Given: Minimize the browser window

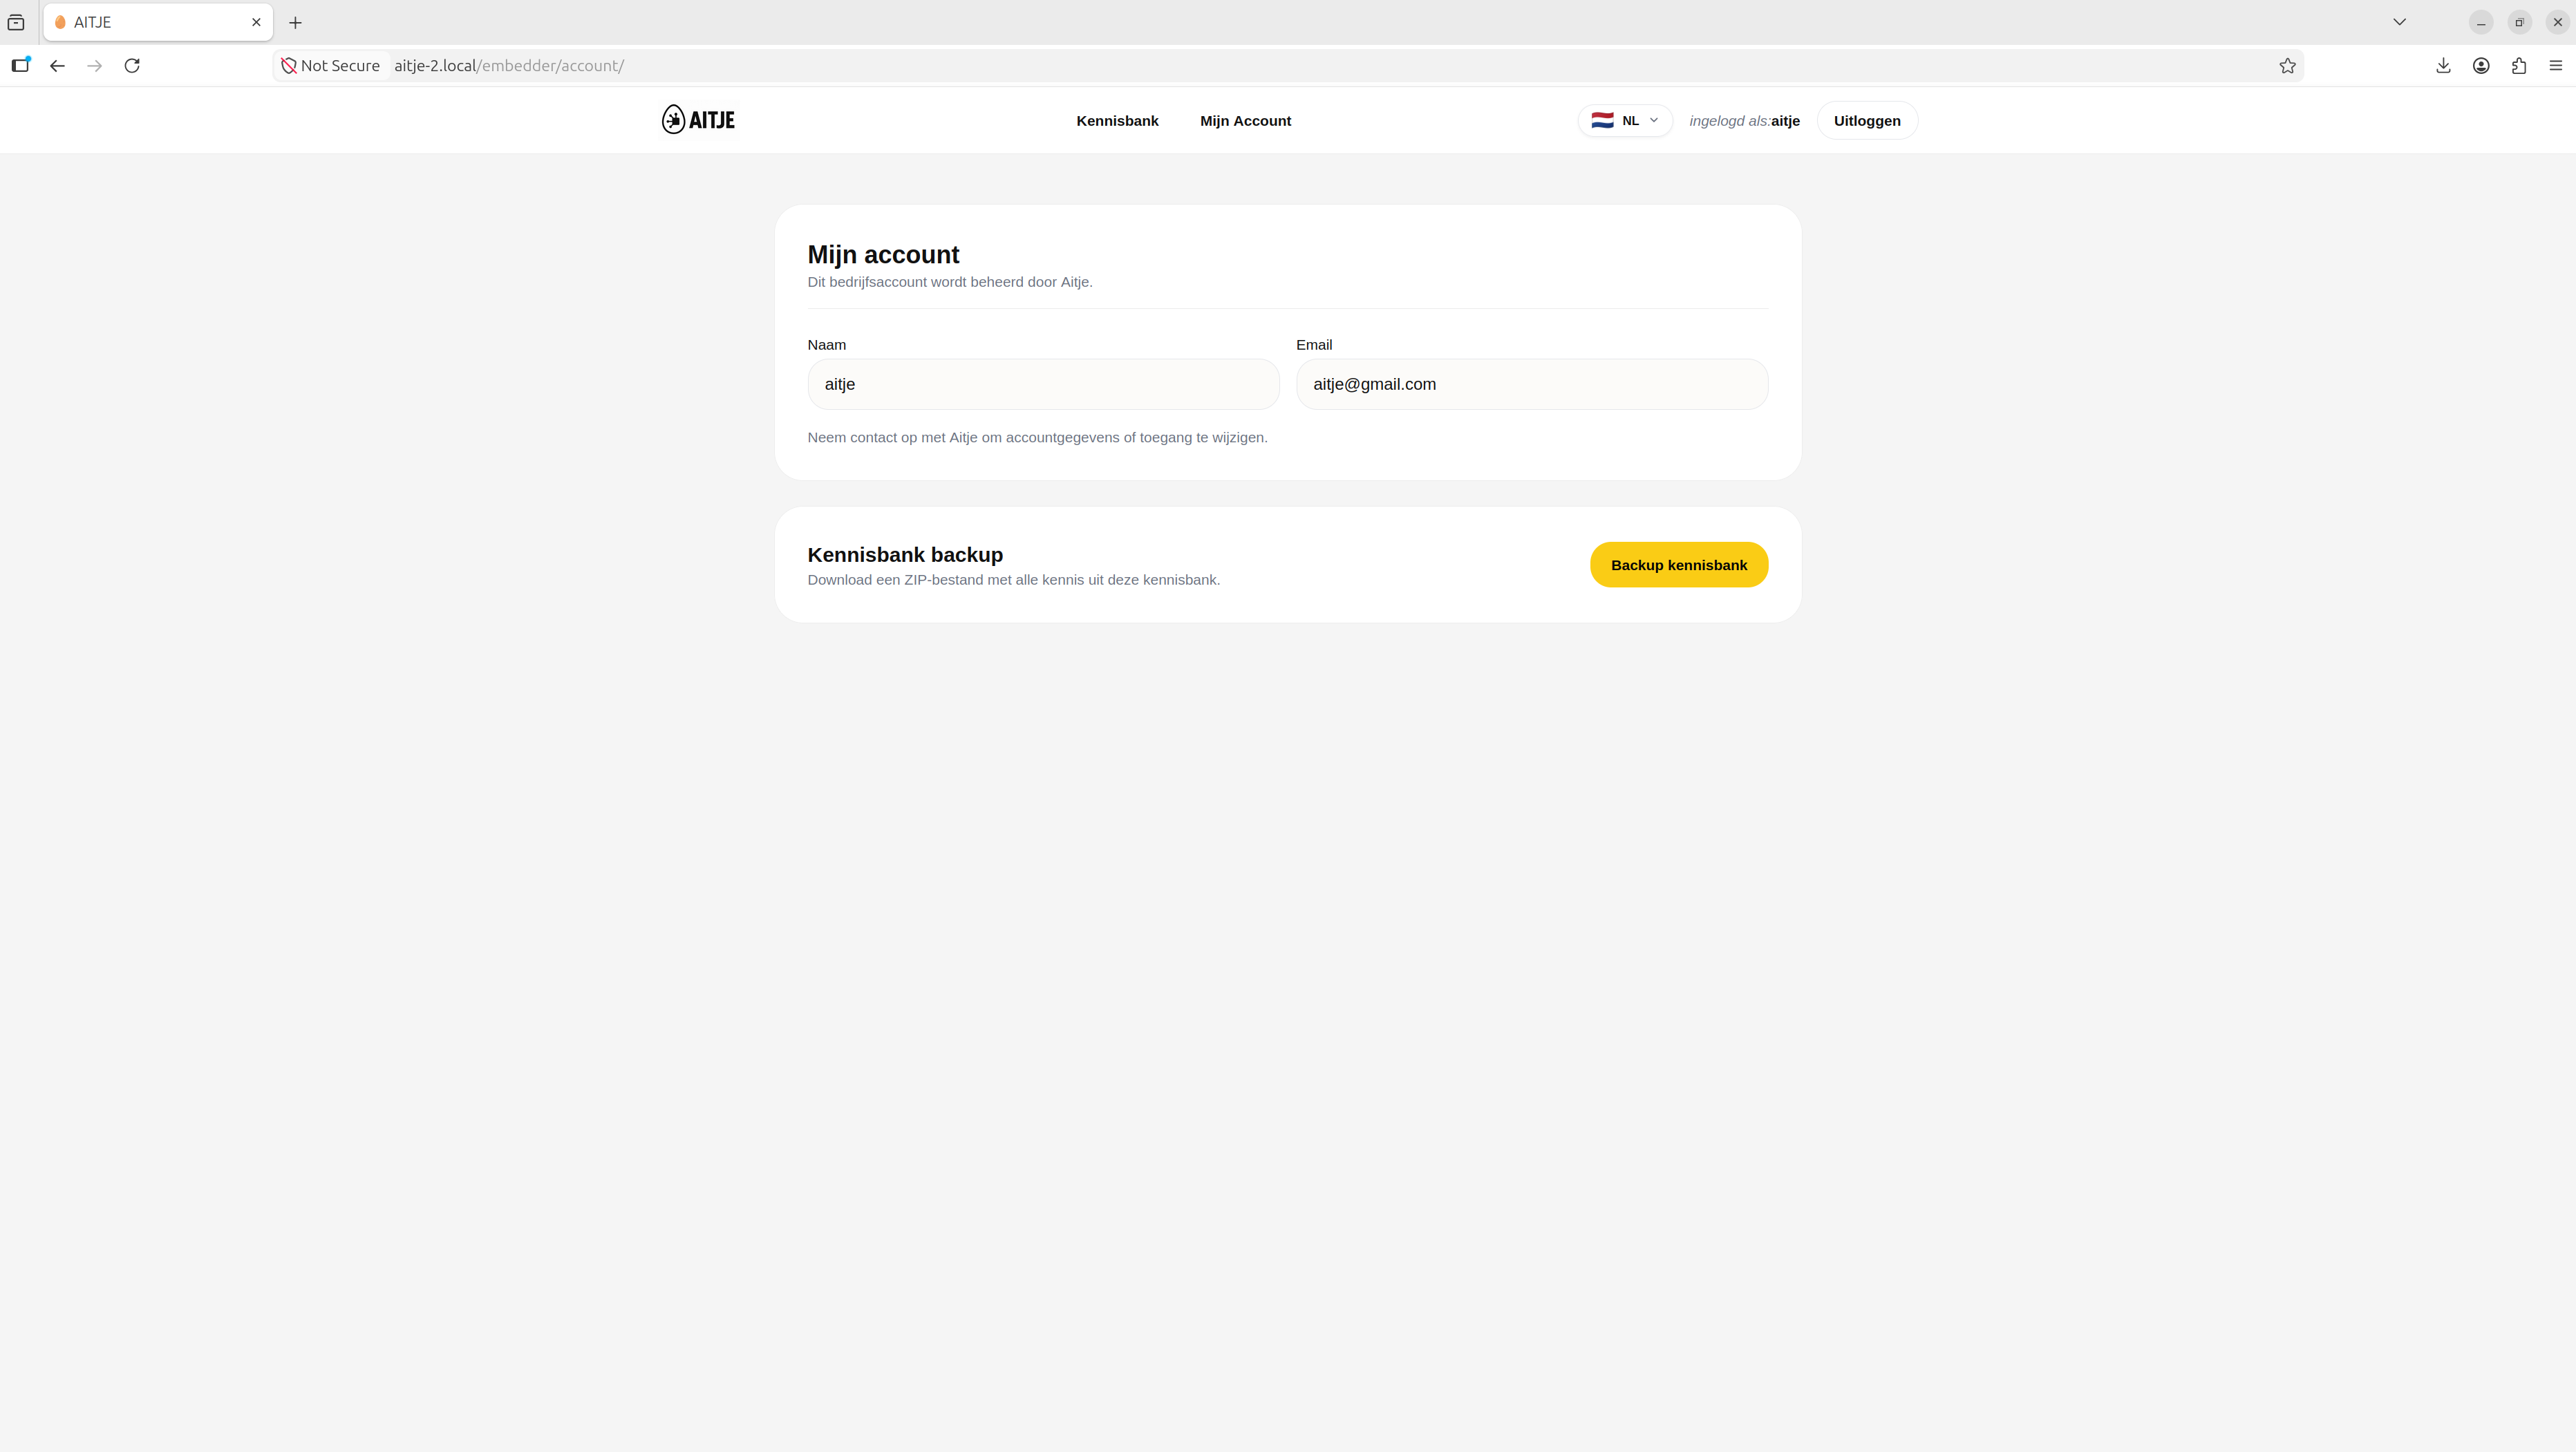Looking at the screenshot, I should [2481, 22].
